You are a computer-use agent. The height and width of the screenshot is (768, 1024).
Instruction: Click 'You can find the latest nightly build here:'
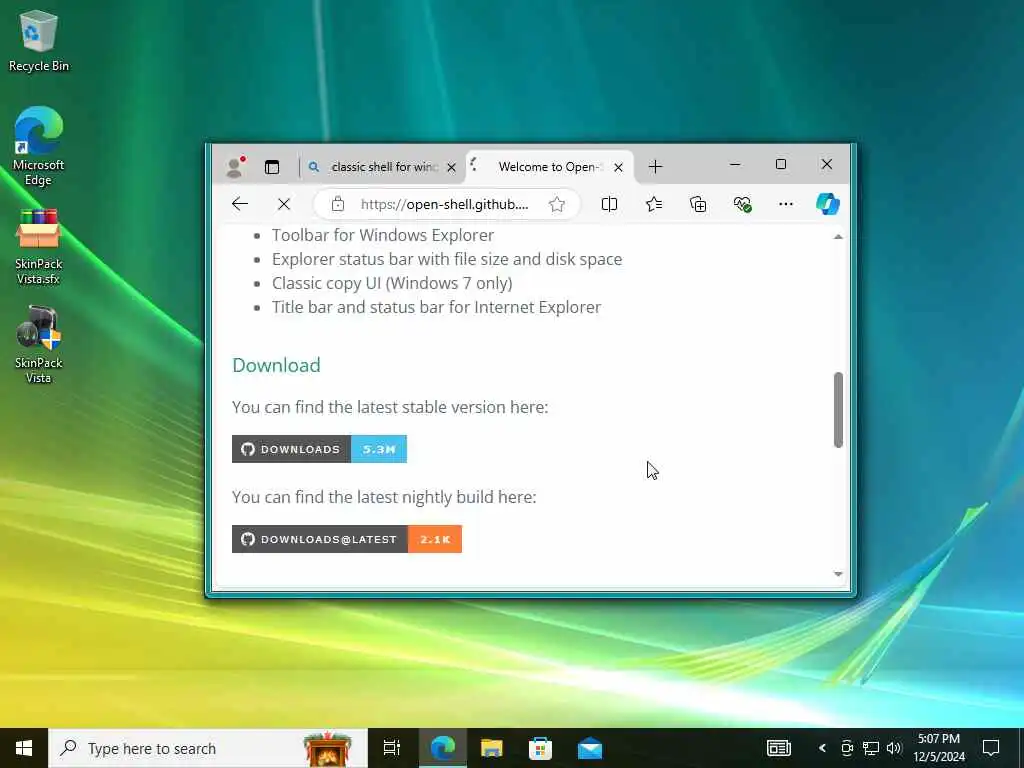(384, 498)
